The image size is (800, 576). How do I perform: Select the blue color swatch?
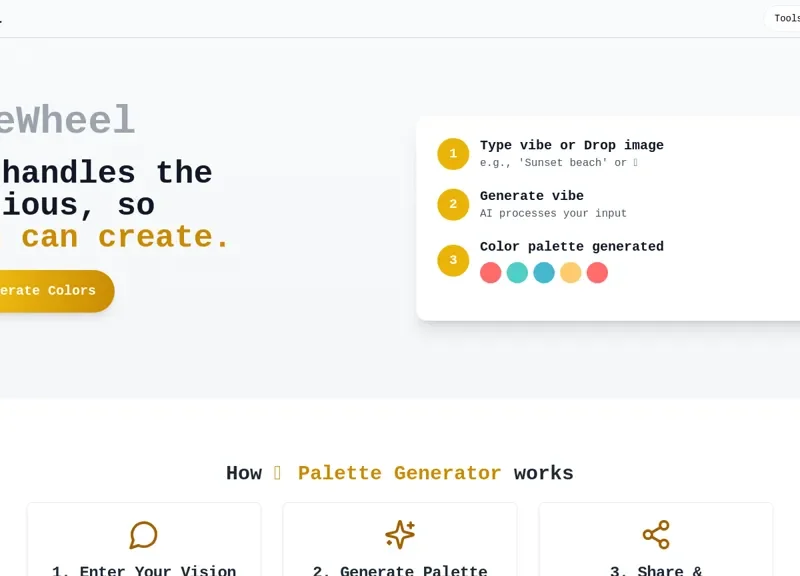[544, 271]
